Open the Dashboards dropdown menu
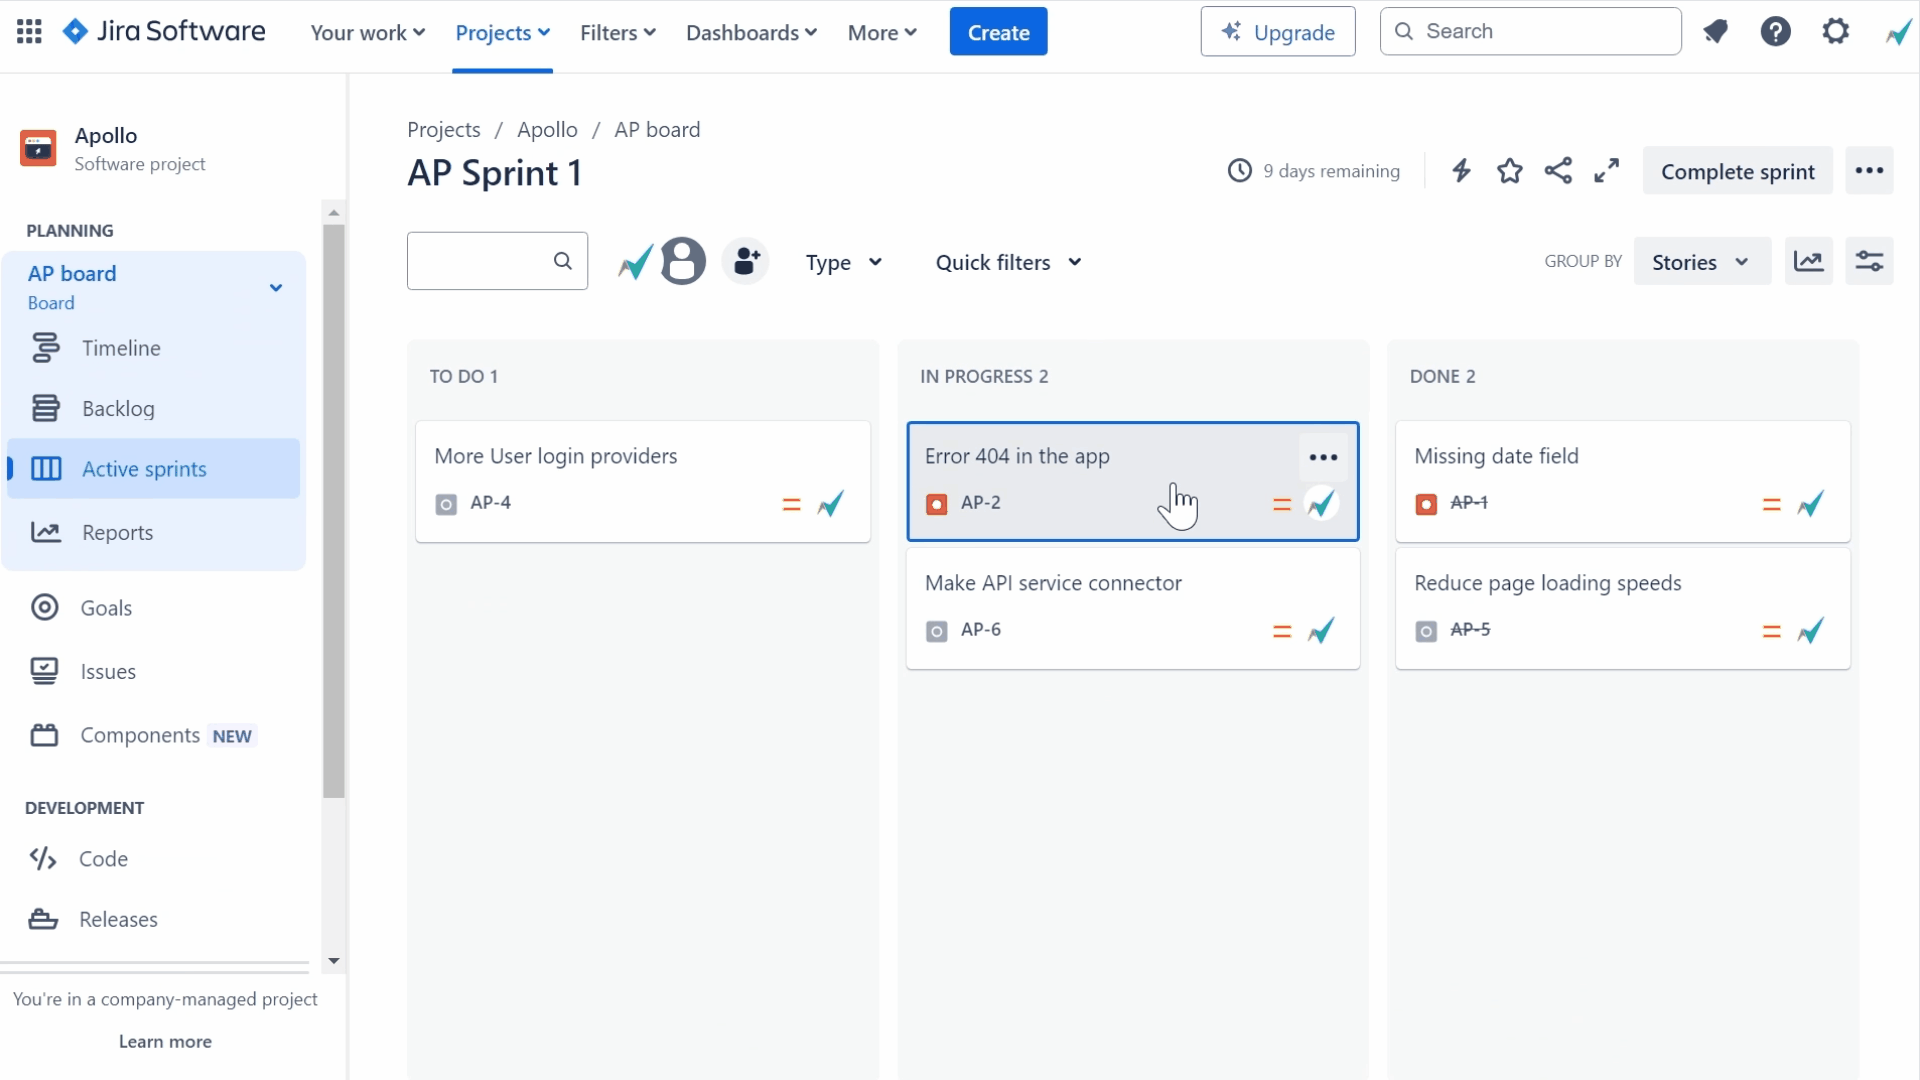The height and width of the screenshot is (1080, 1920). tap(752, 33)
